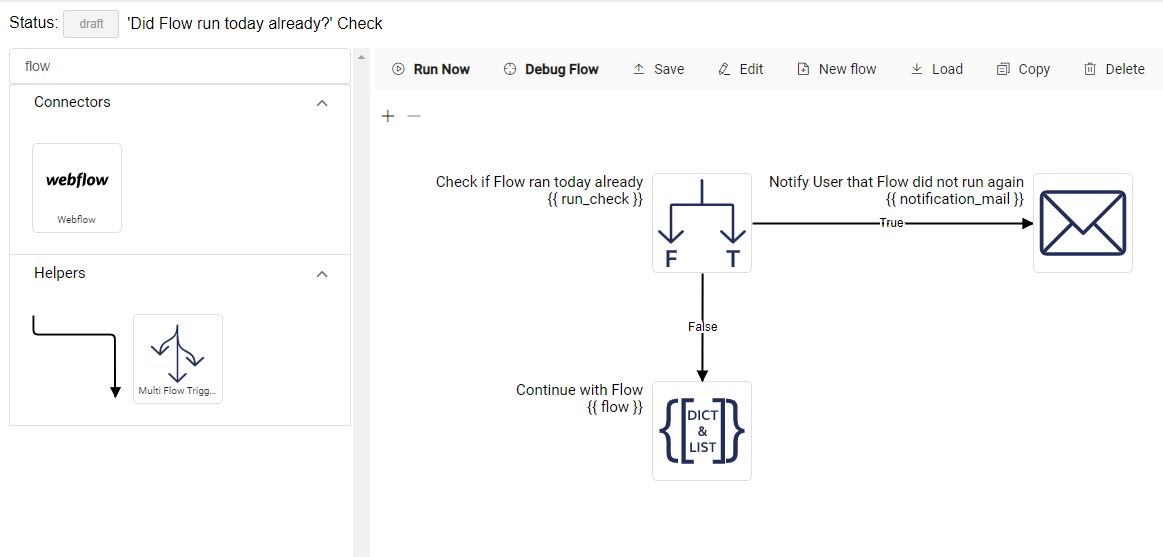The width and height of the screenshot is (1163, 557).
Task: Click the Debug Flow crosshair icon
Action: click(x=510, y=69)
